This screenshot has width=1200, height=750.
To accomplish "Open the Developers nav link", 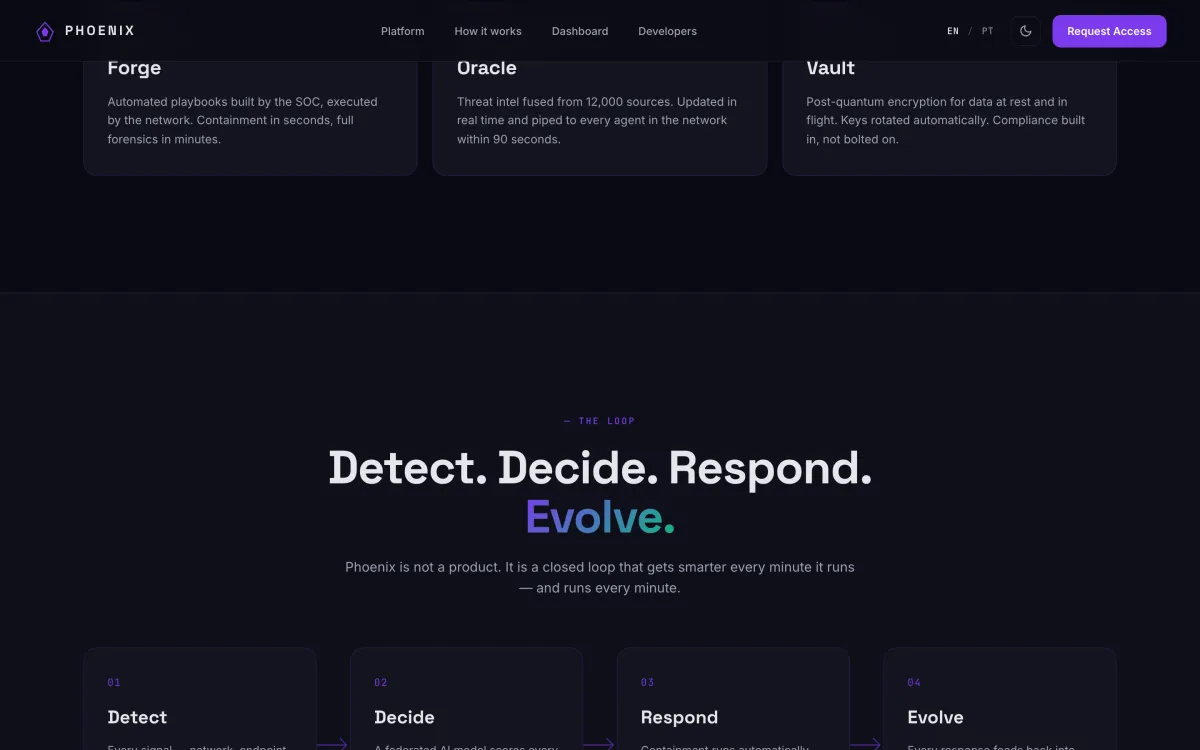I will 667,31.
